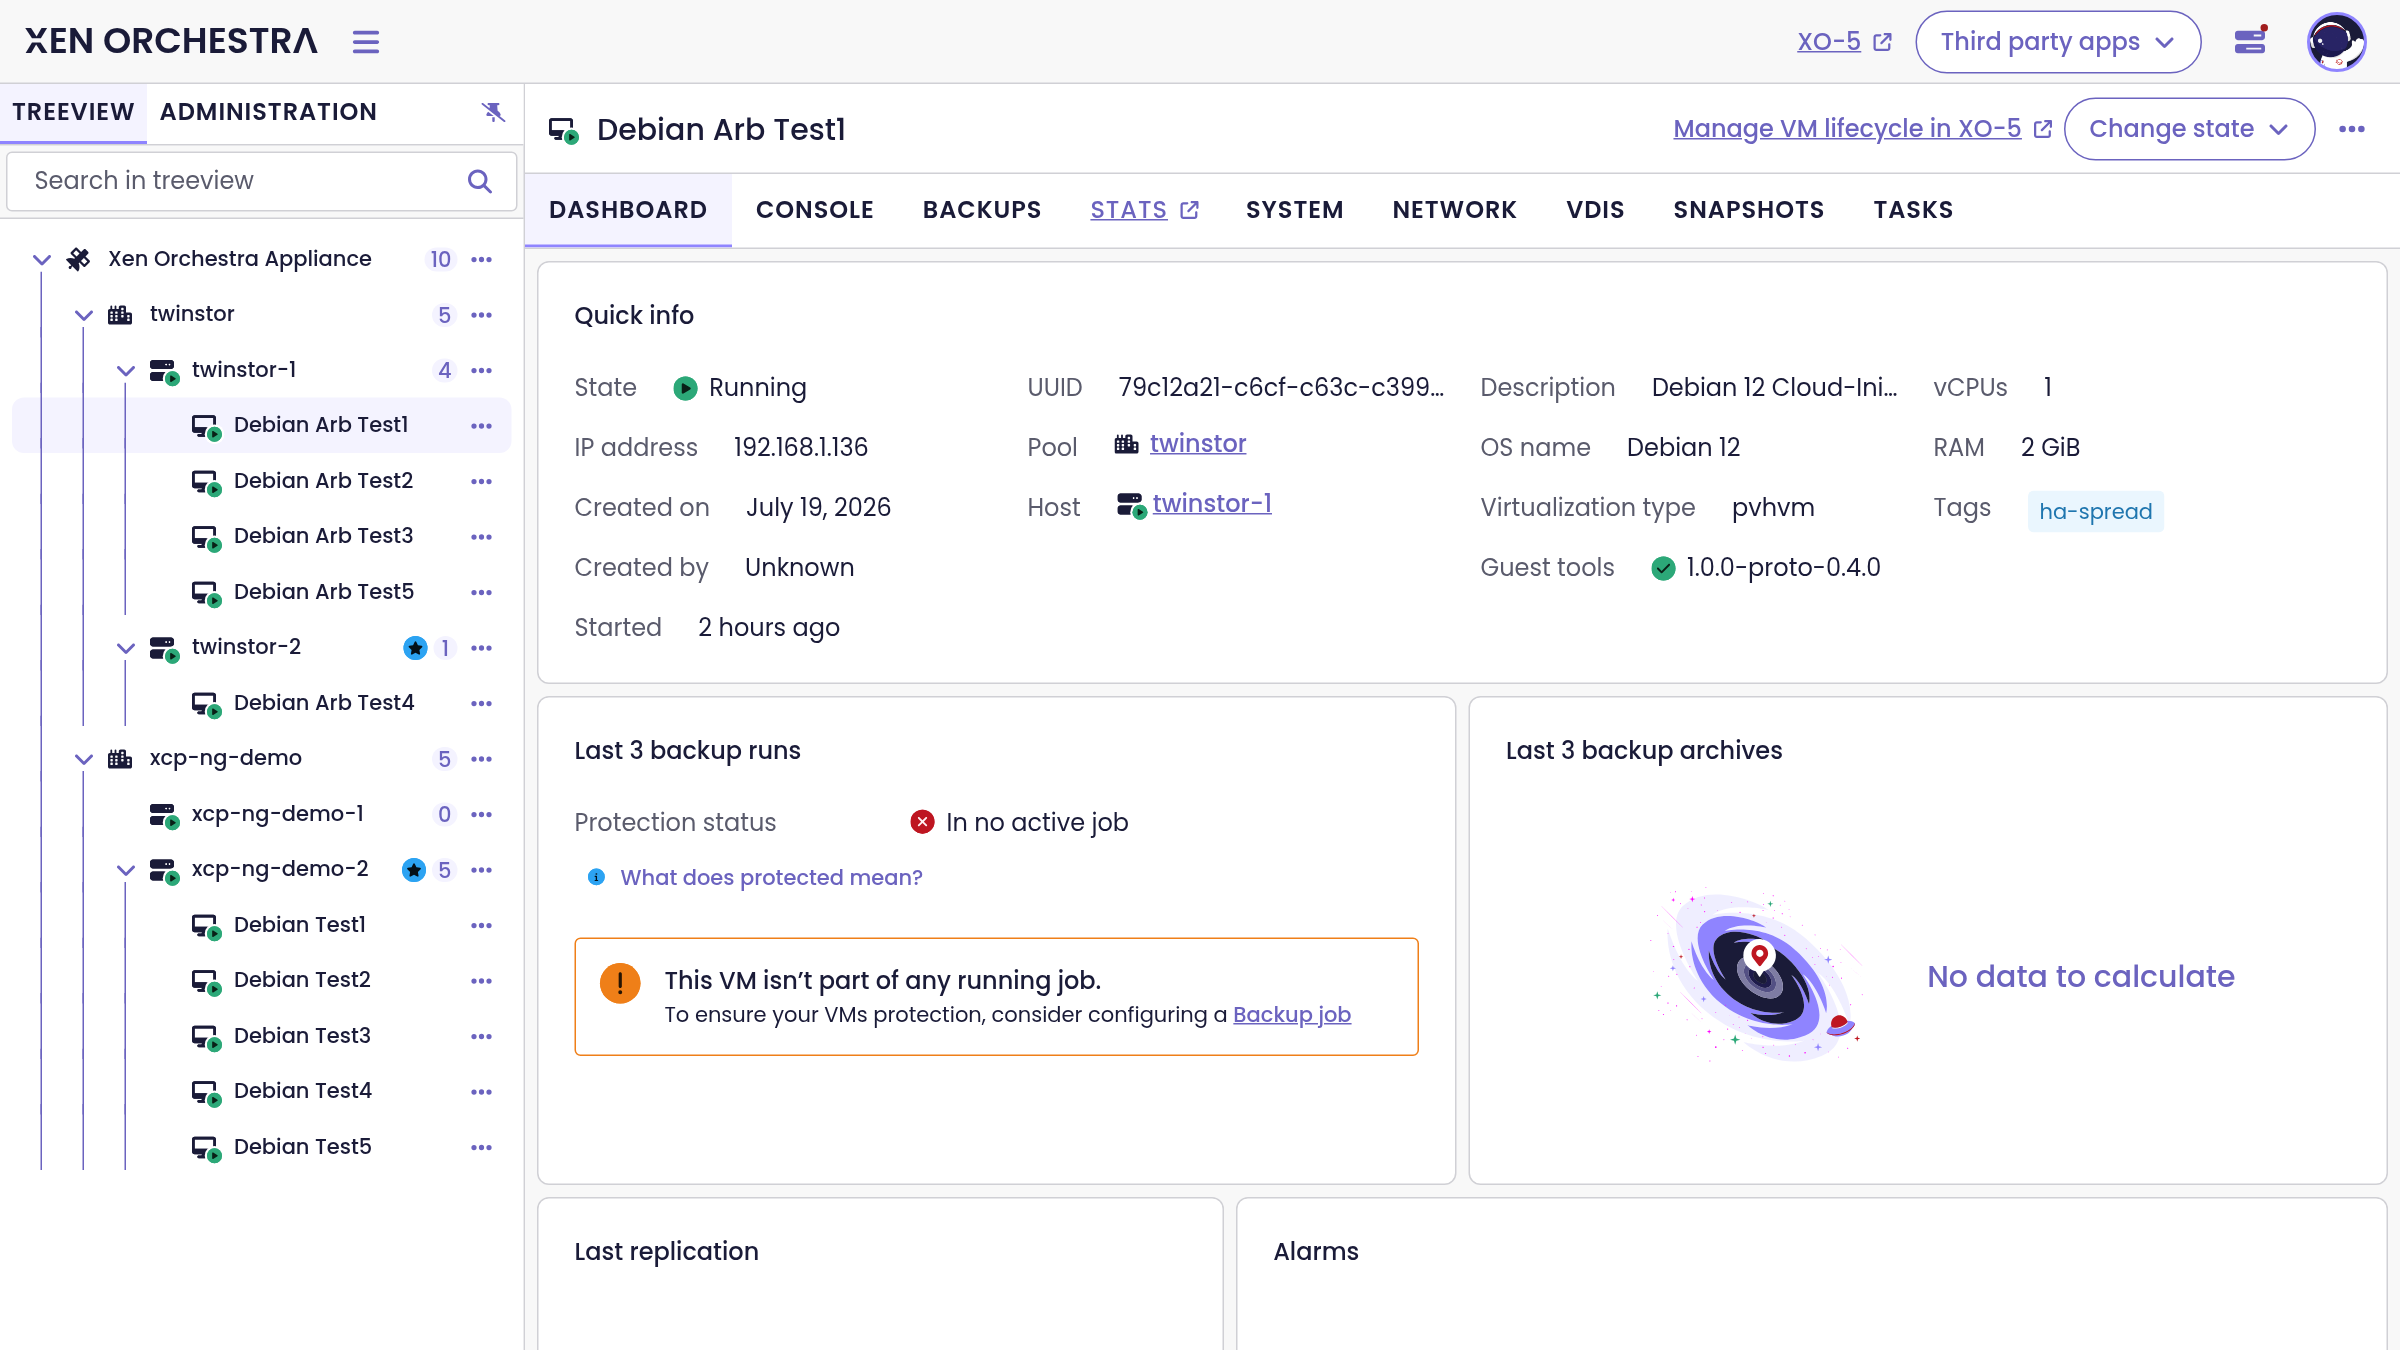Viewport: 2400px width, 1350px height.
Task: Switch to the VDIs tab
Action: click(x=1596, y=210)
